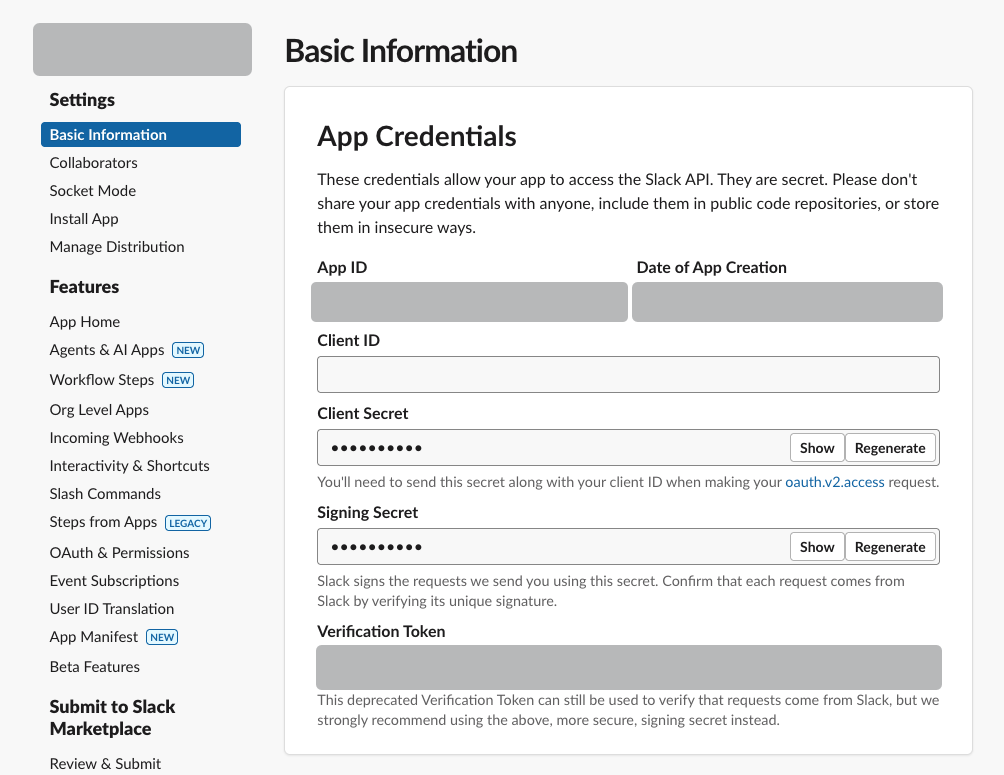Navigate to Org Level Apps
1004x775 pixels.
pos(98,409)
